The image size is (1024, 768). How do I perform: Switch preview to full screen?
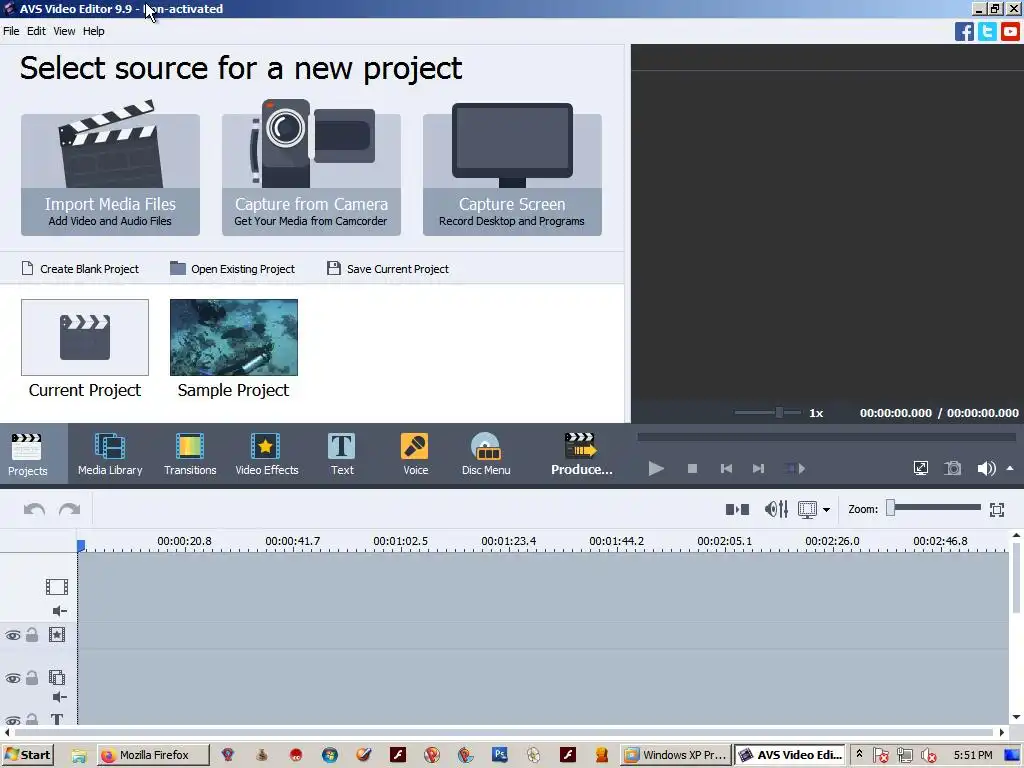921,468
